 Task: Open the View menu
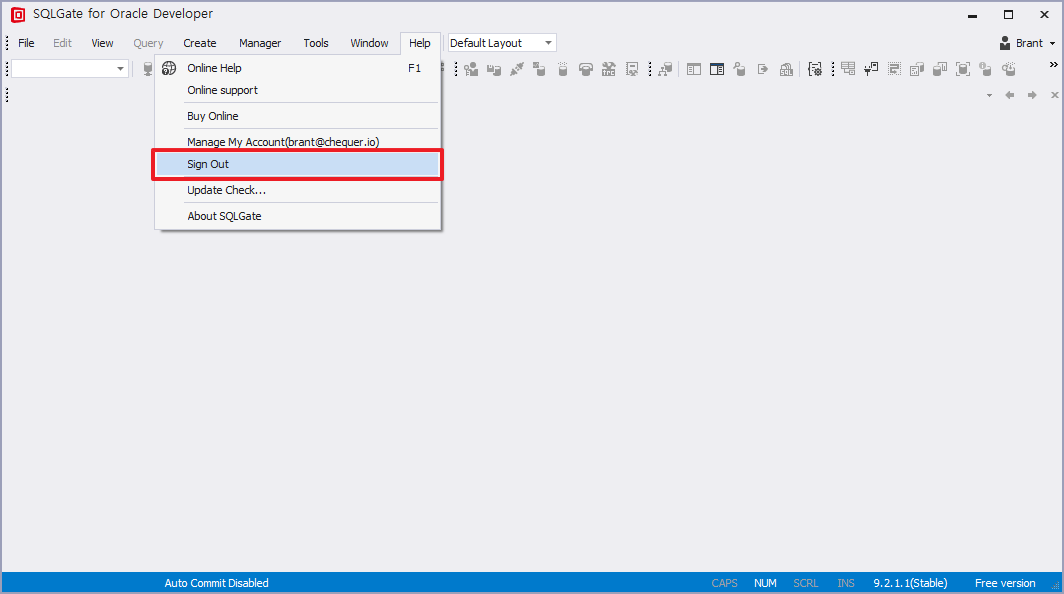(102, 43)
